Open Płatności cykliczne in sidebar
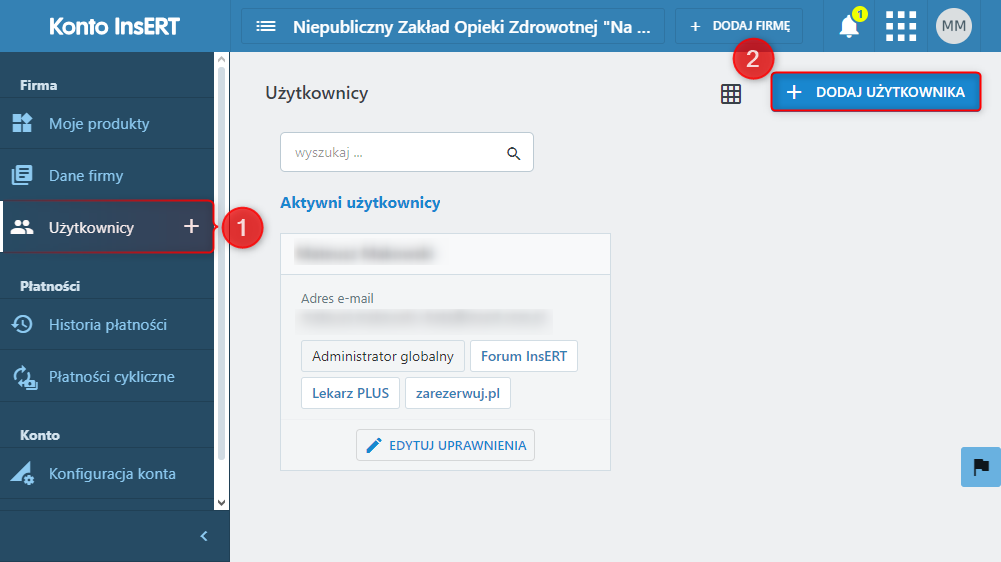The image size is (1001, 562). pyautogui.click(x=107, y=376)
